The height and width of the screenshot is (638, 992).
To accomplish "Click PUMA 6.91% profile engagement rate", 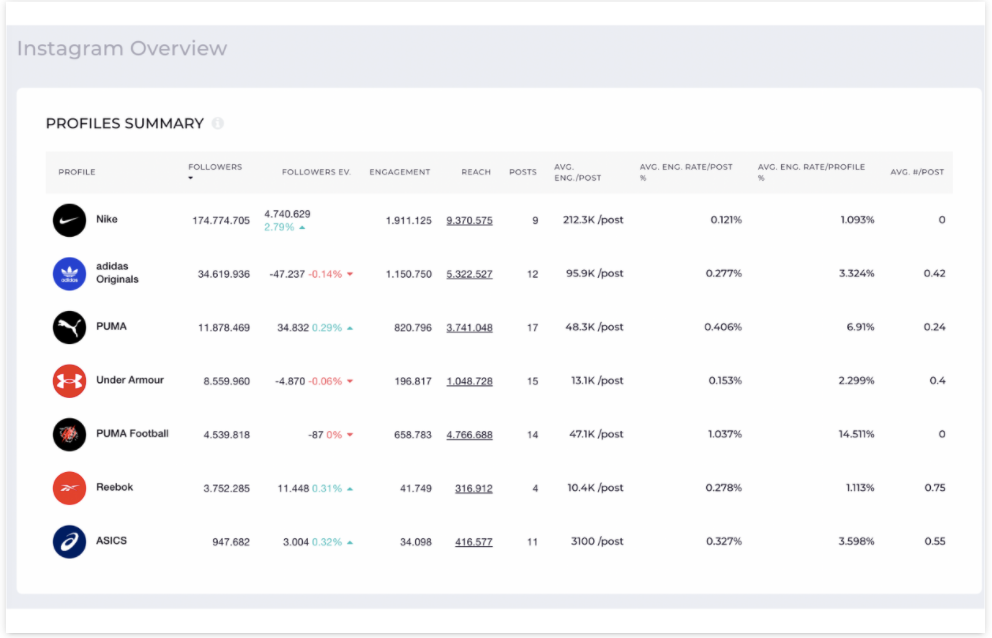I will tap(860, 327).
